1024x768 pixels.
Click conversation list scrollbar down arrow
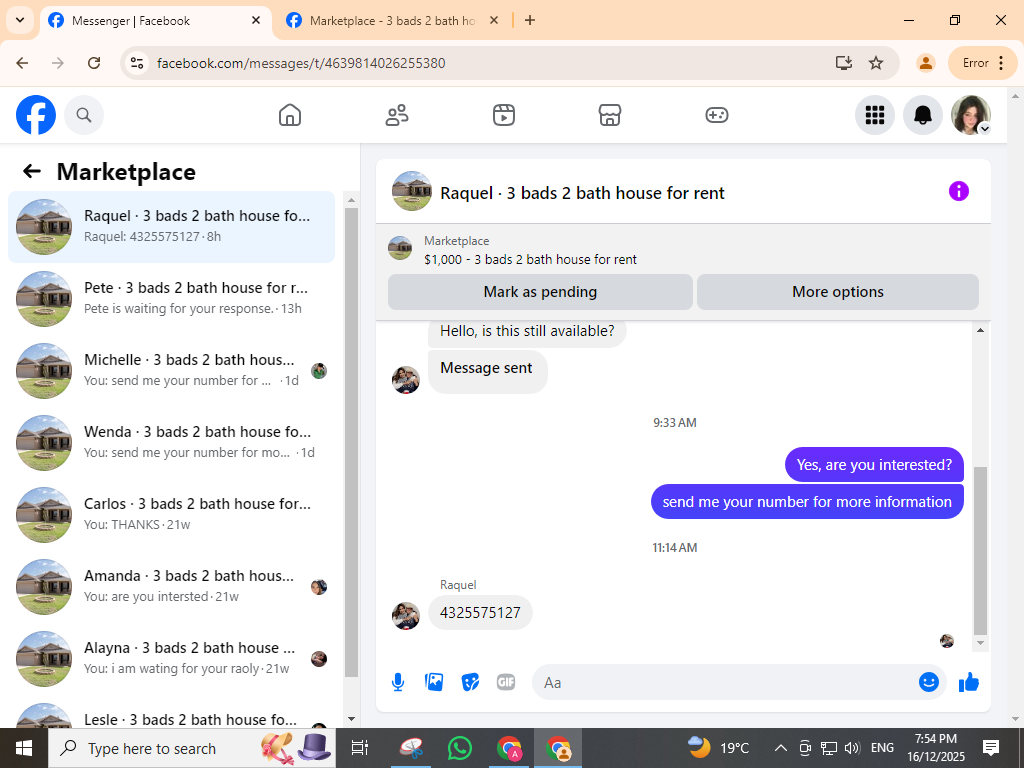(351, 719)
